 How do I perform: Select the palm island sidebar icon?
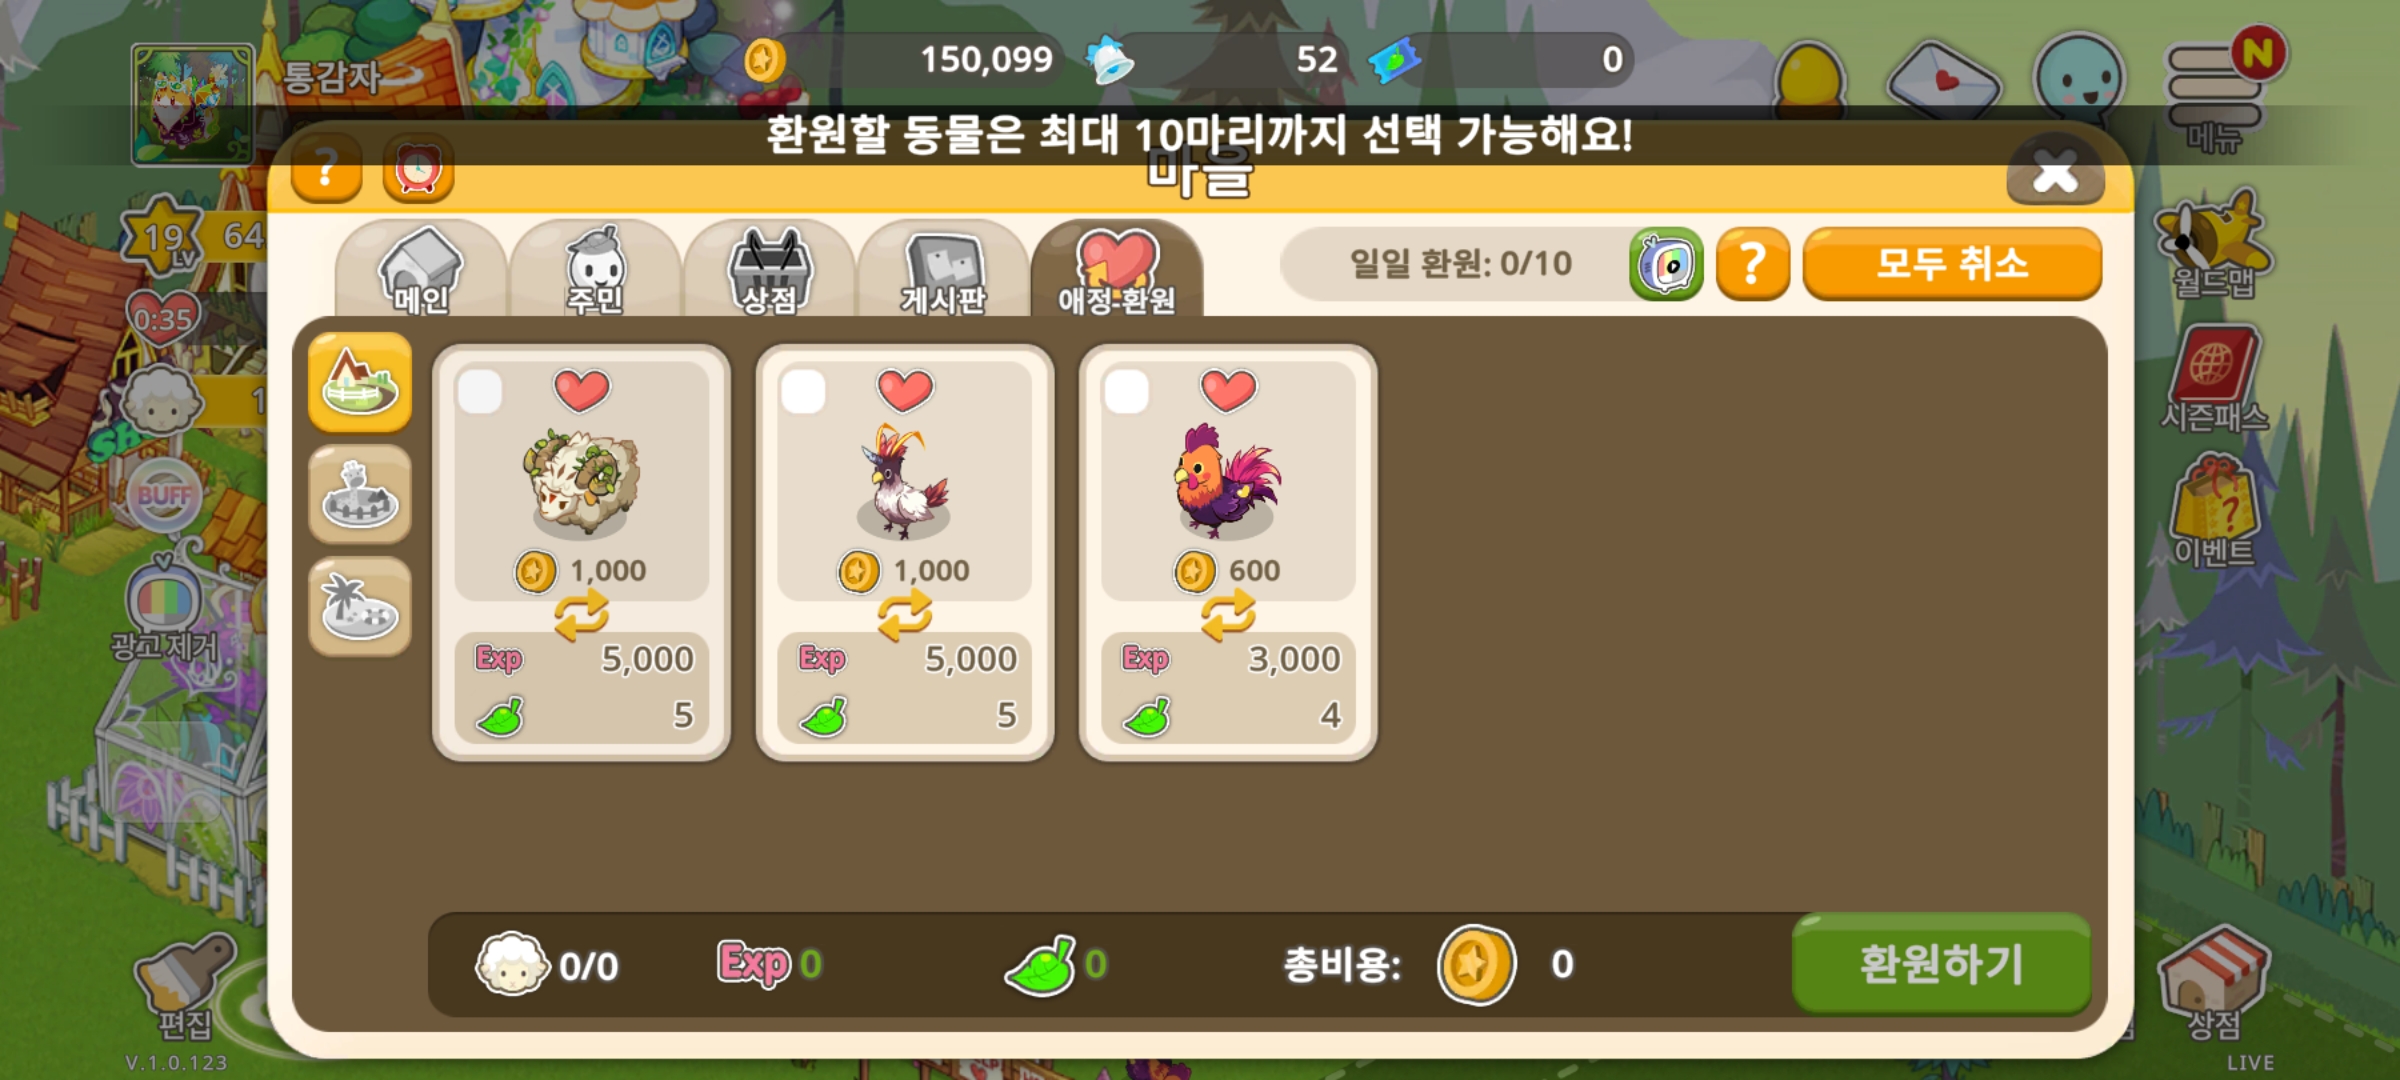click(x=360, y=607)
